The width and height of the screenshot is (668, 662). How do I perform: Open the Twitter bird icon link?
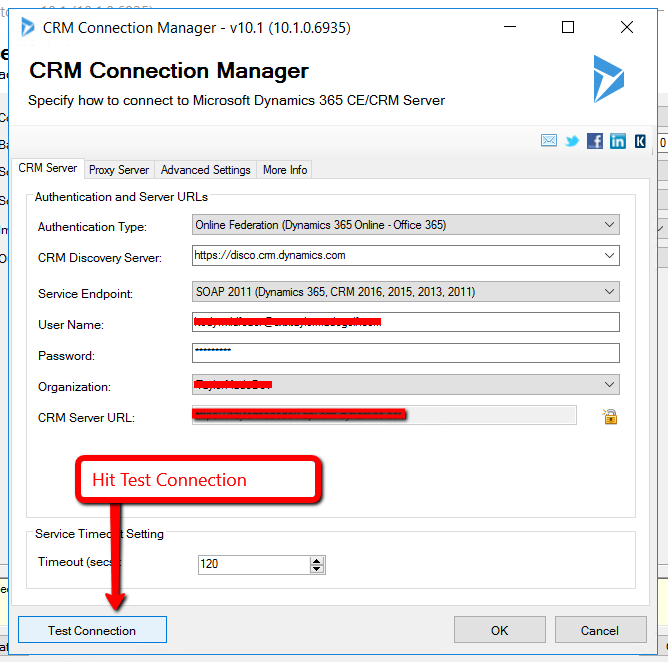click(x=572, y=141)
